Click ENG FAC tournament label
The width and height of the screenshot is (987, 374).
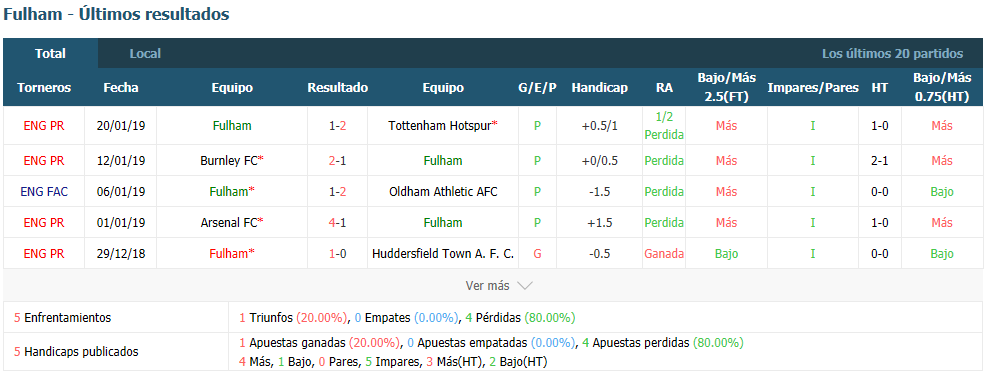point(44,191)
